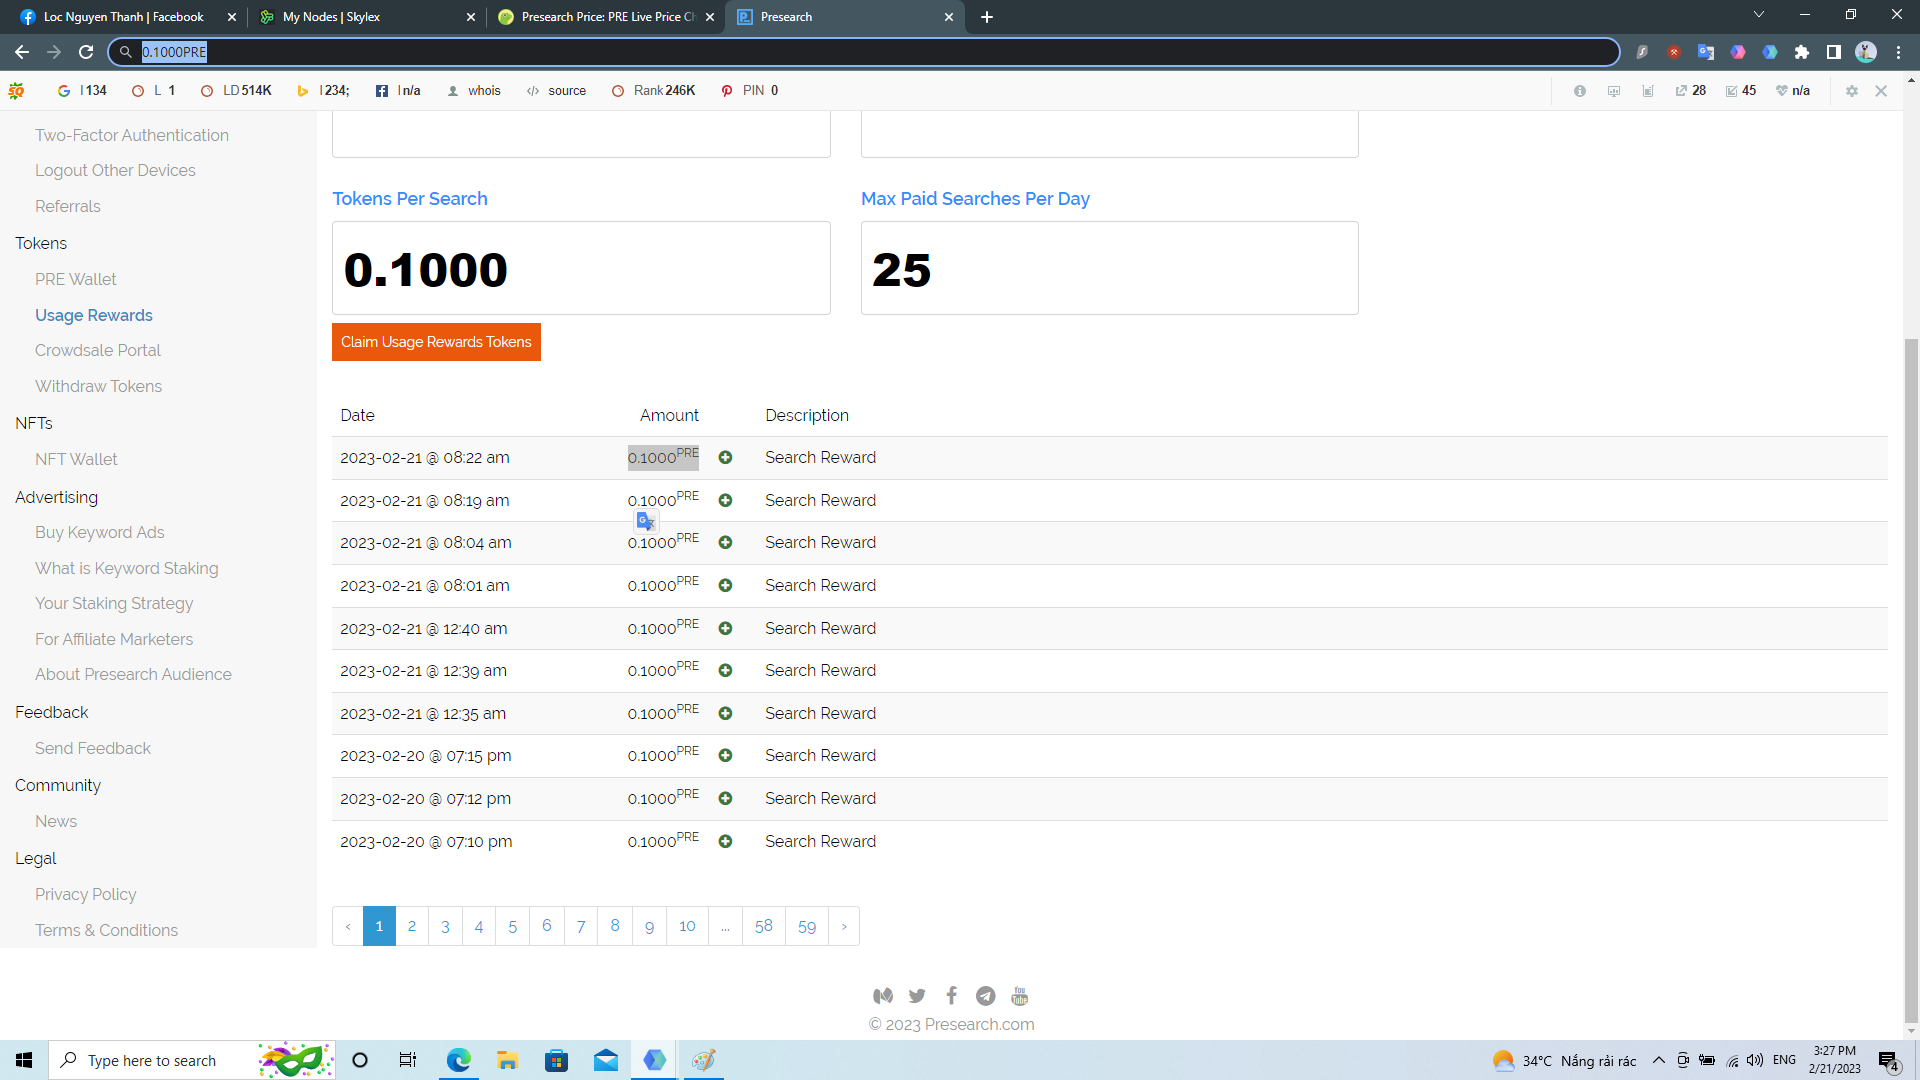The width and height of the screenshot is (1920, 1080).
Task: Click the Google Translate popup icon
Action: [646, 521]
